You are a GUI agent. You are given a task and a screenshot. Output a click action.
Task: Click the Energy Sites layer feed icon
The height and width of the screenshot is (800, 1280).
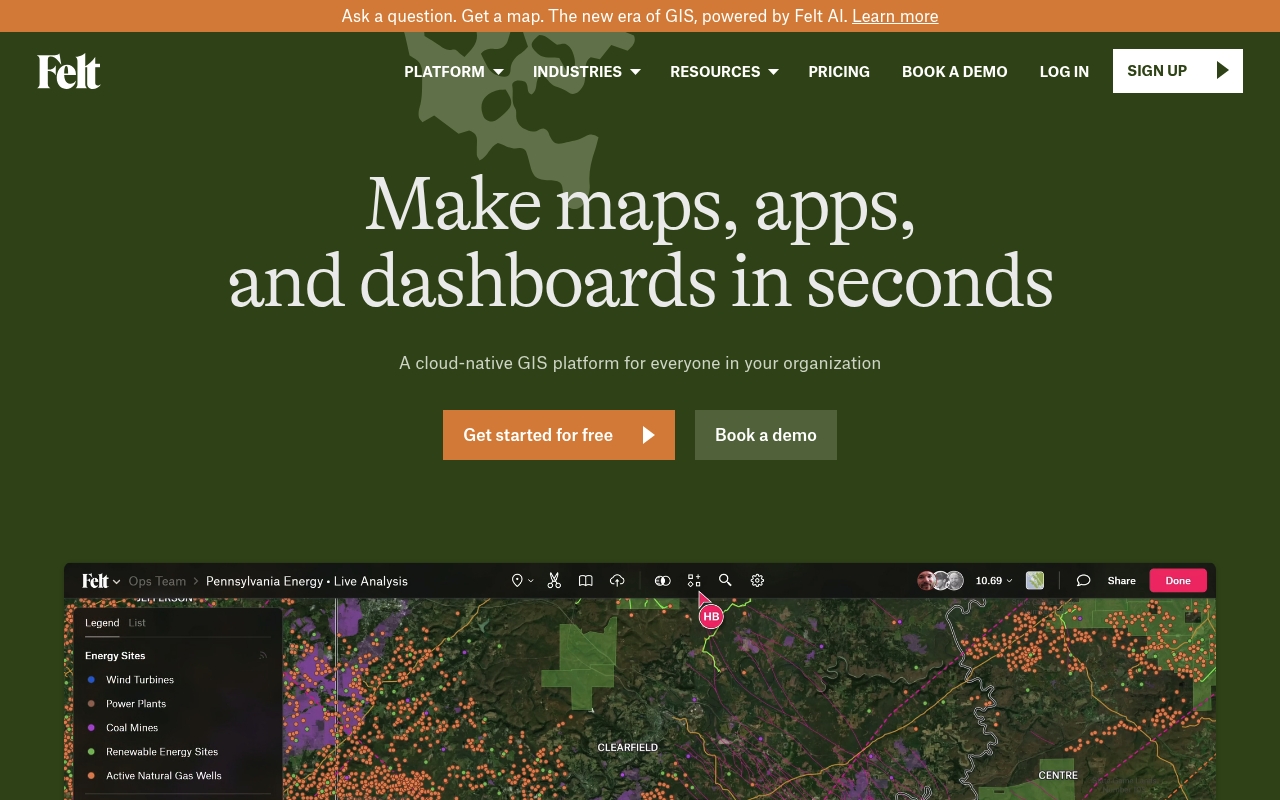(263, 656)
